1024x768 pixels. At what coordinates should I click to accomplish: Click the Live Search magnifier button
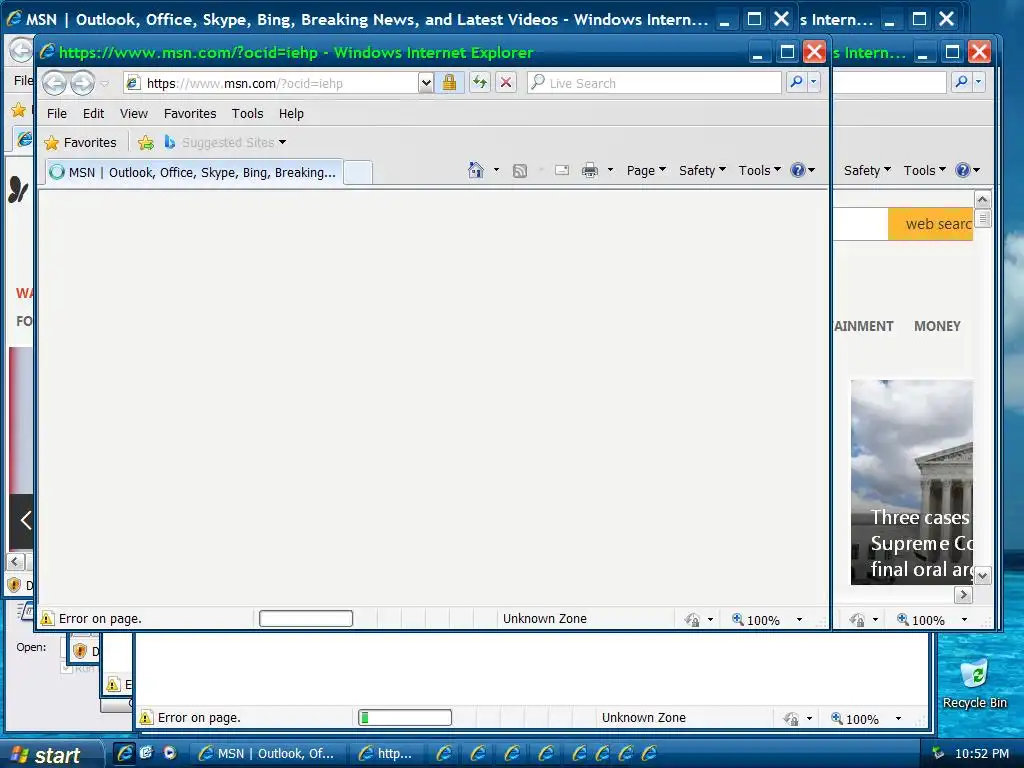click(x=796, y=82)
